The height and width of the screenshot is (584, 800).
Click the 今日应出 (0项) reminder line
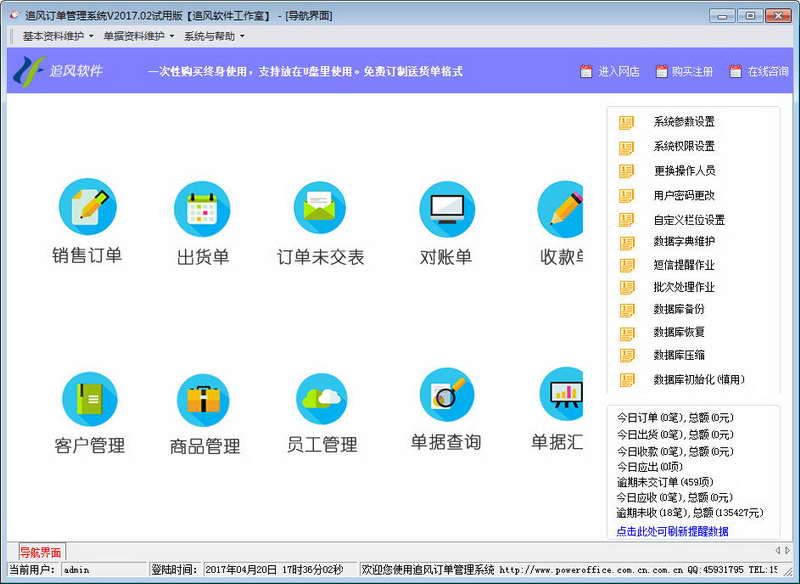[649, 467]
